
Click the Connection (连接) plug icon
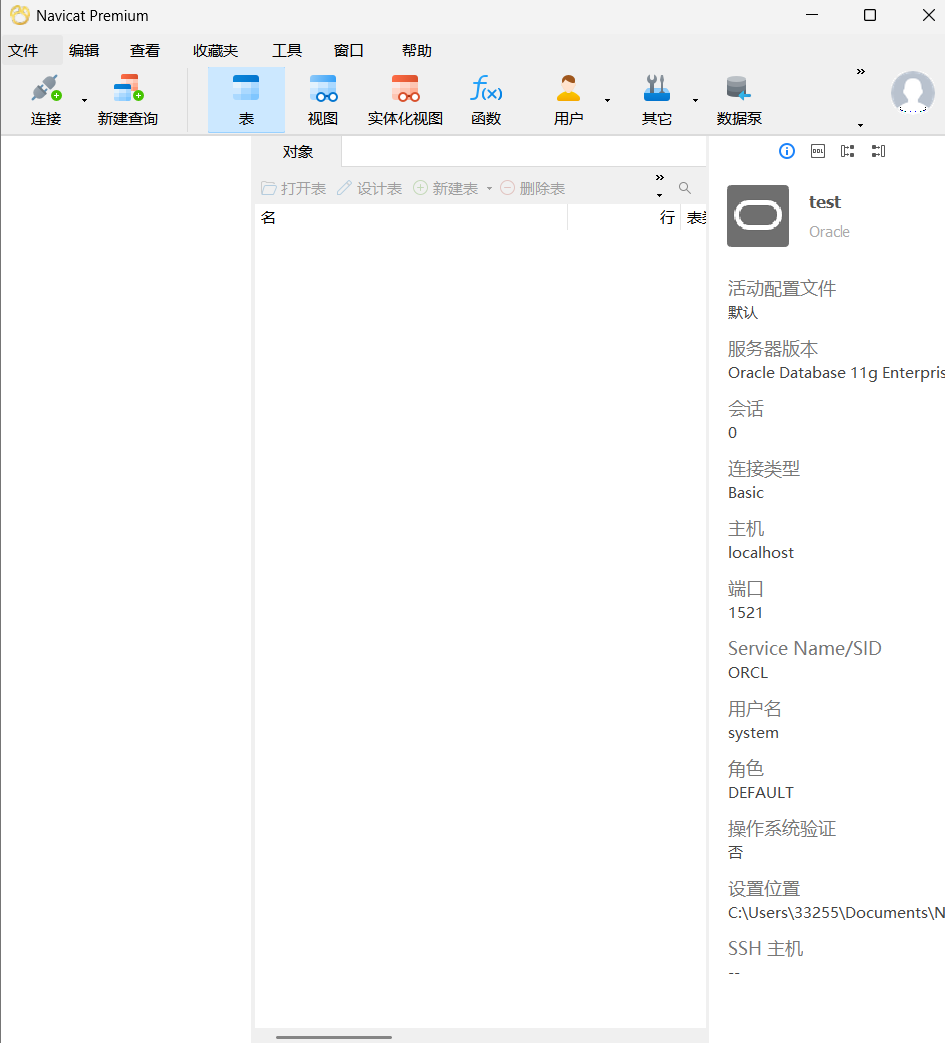[x=46, y=88]
